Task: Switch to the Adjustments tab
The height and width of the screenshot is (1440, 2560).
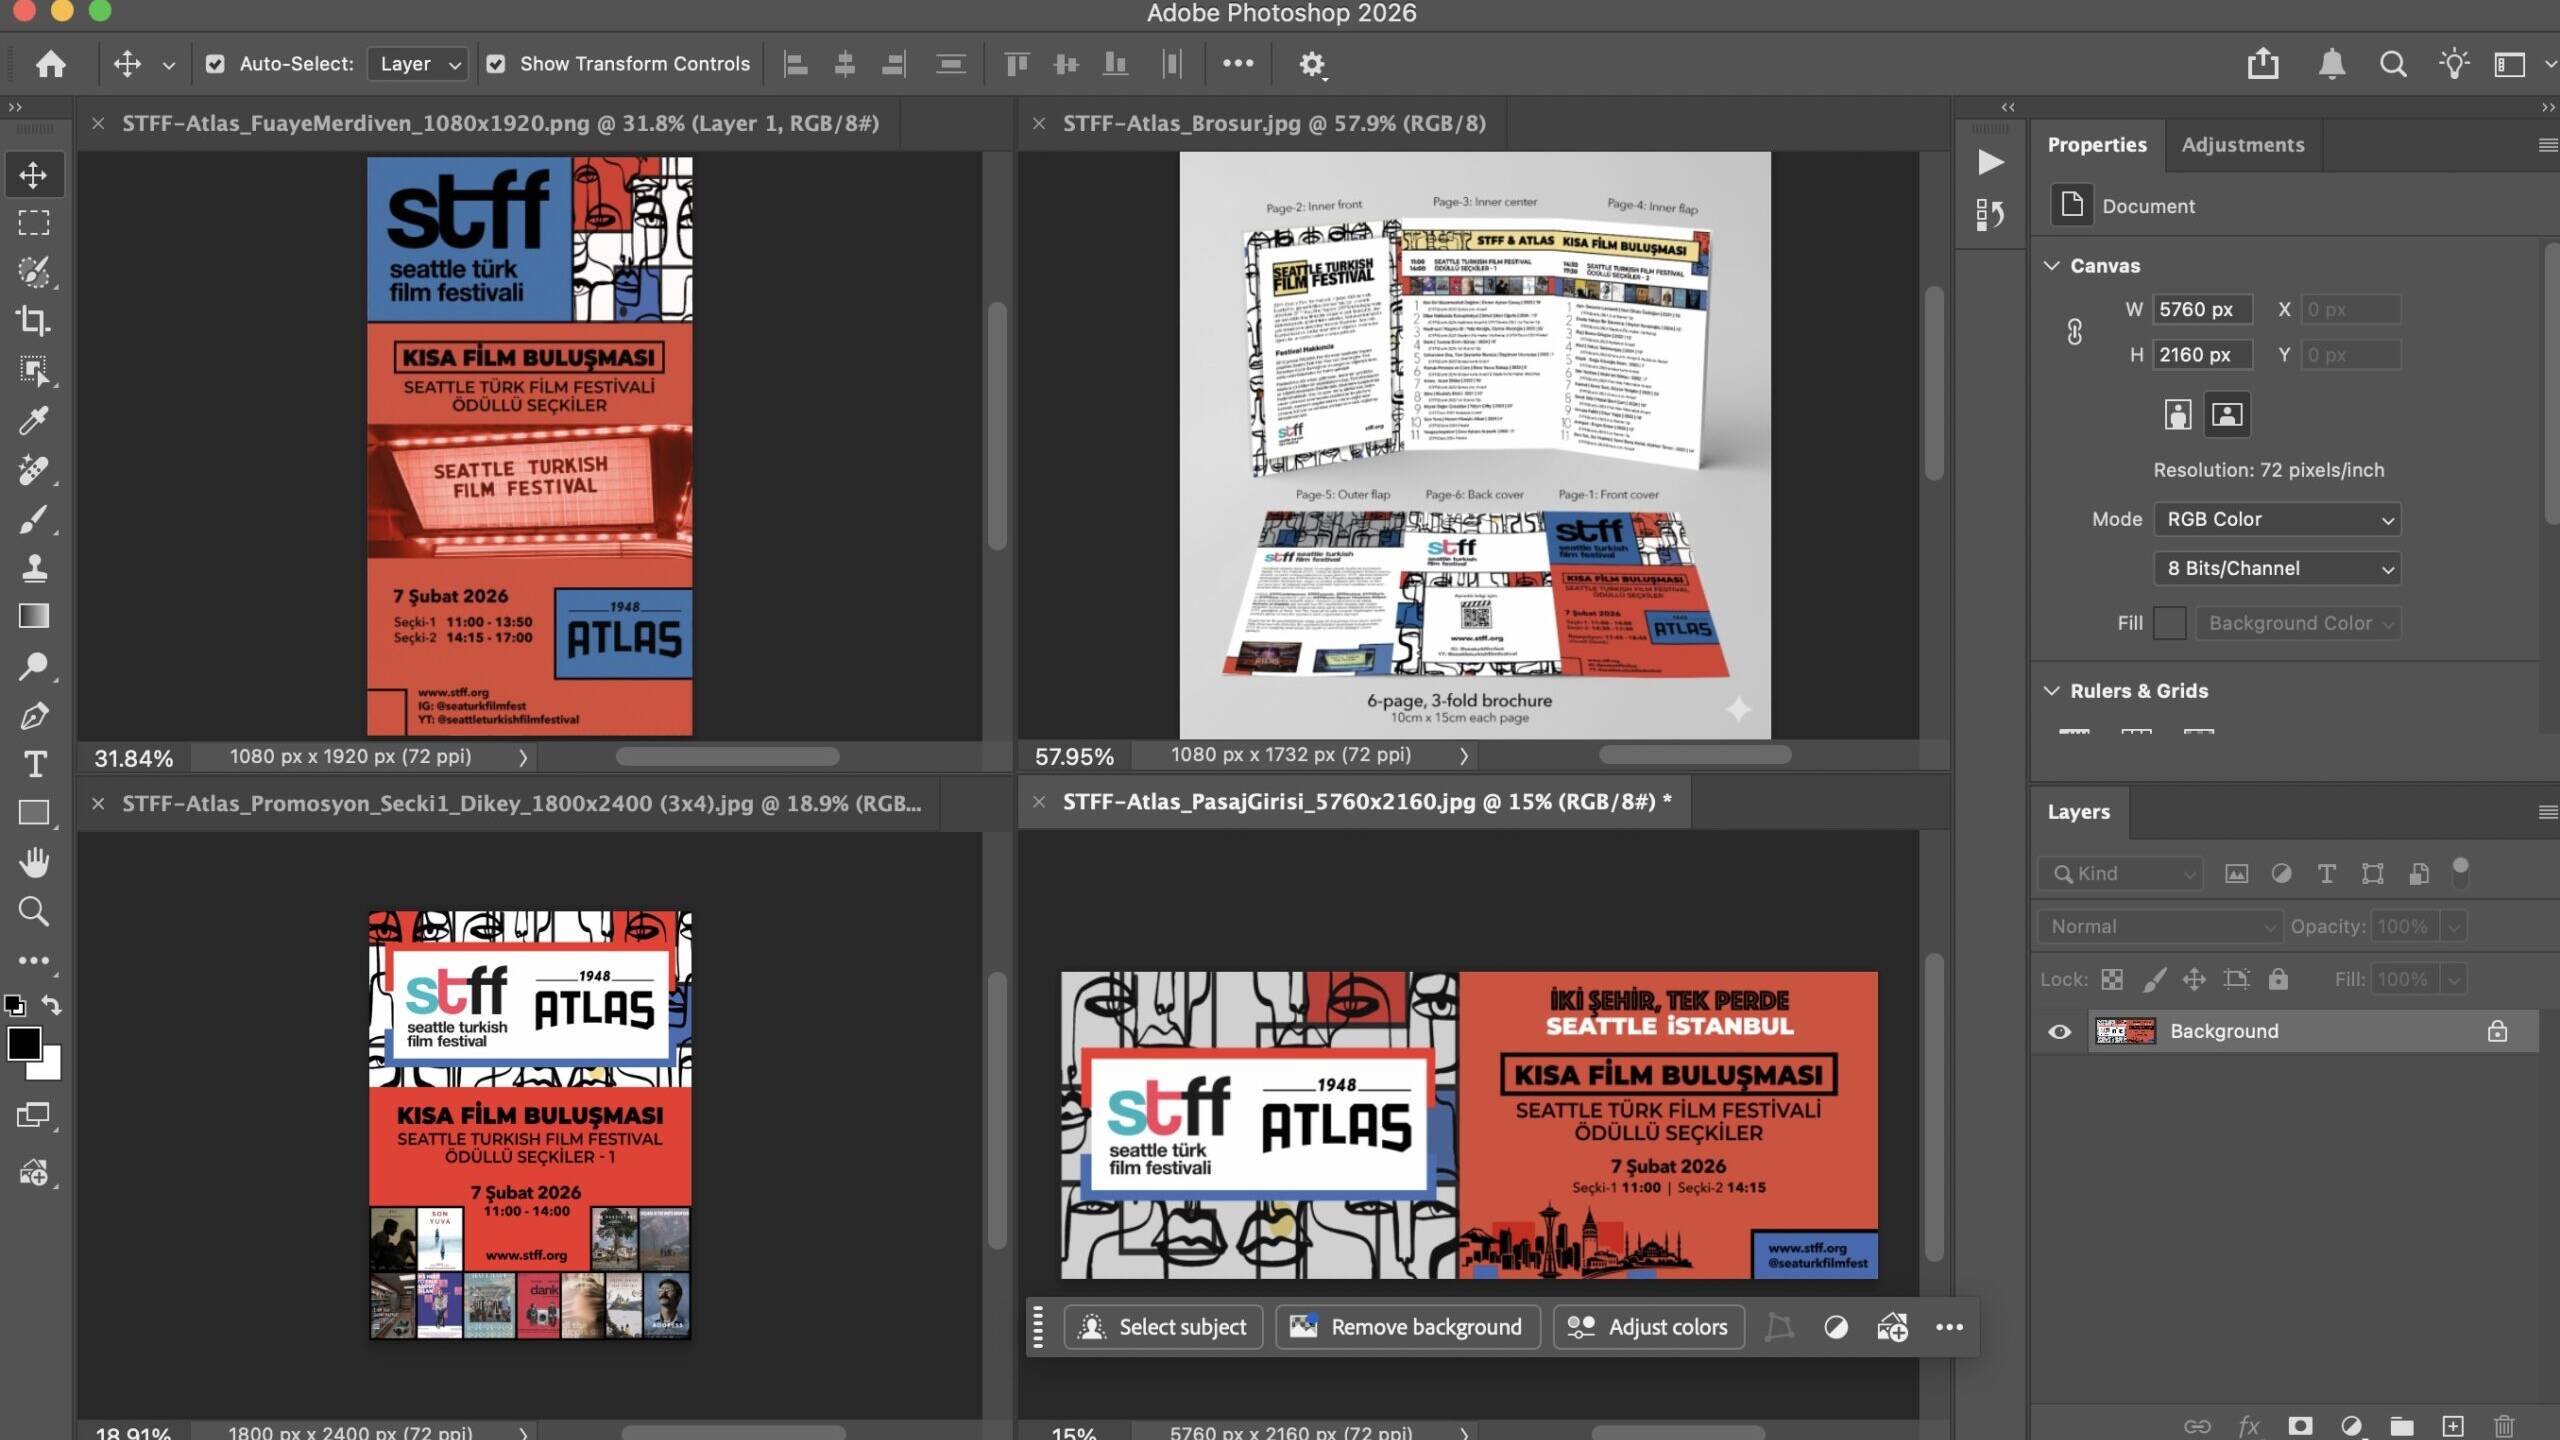Action: [x=2242, y=145]
